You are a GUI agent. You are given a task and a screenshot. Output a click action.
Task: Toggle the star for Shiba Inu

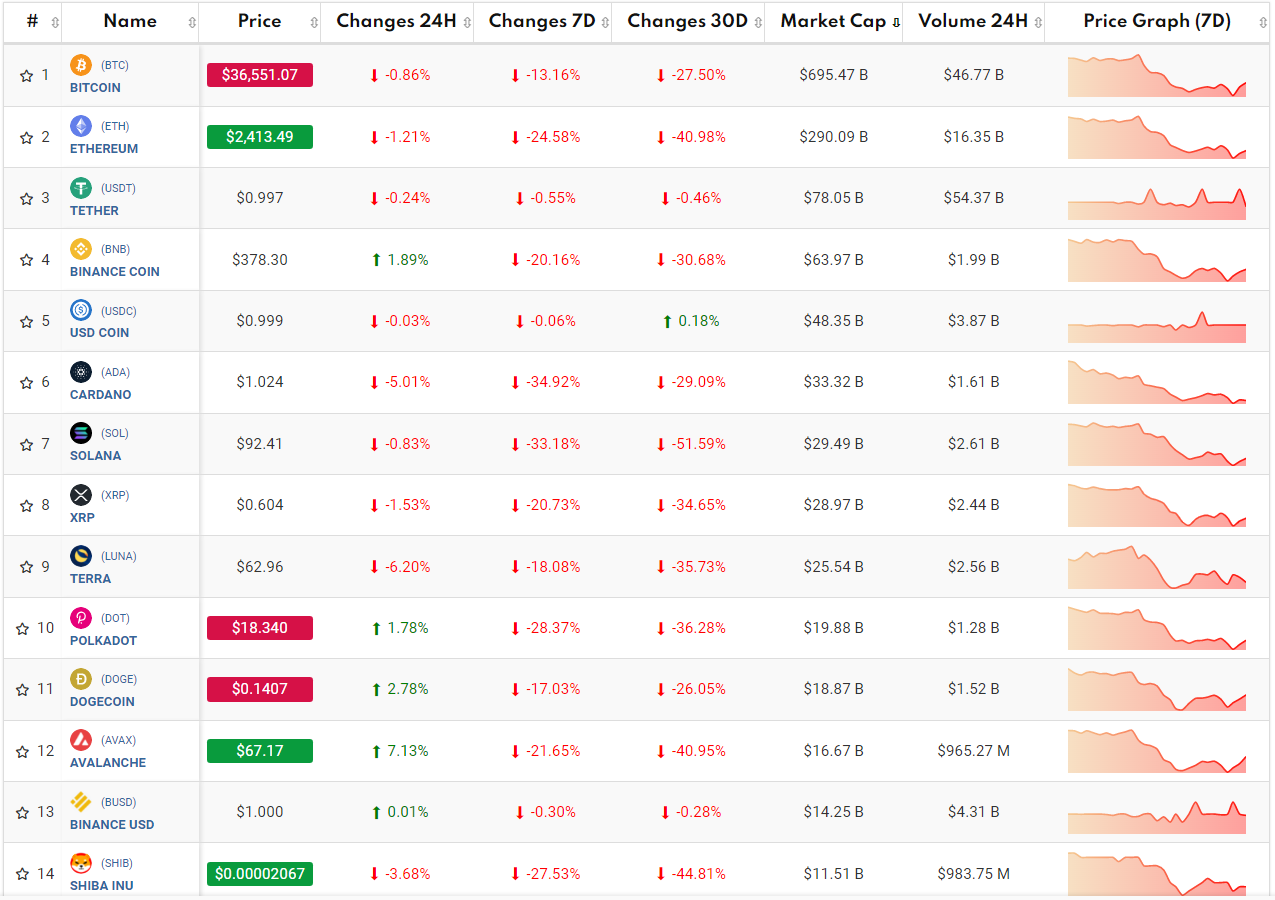22,875
